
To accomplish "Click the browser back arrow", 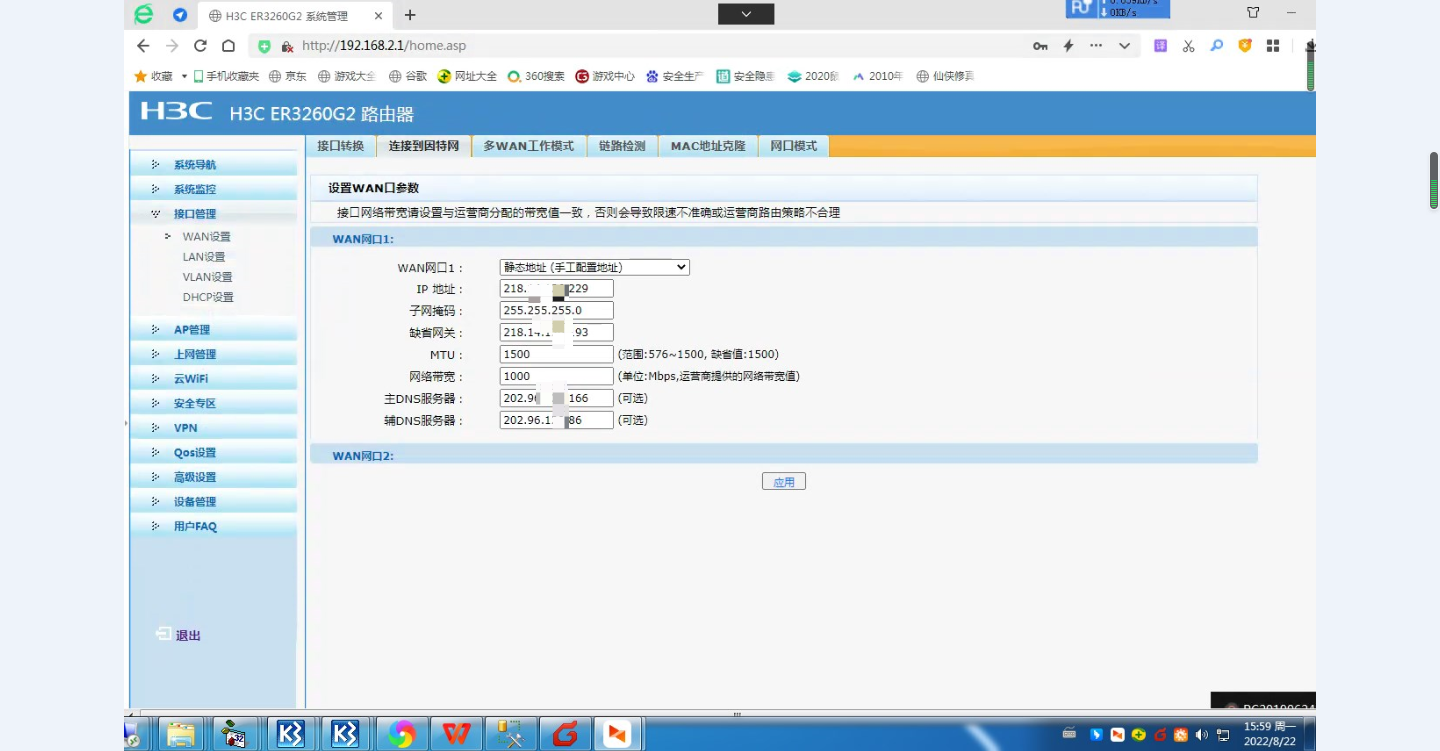I will point(143,46).
